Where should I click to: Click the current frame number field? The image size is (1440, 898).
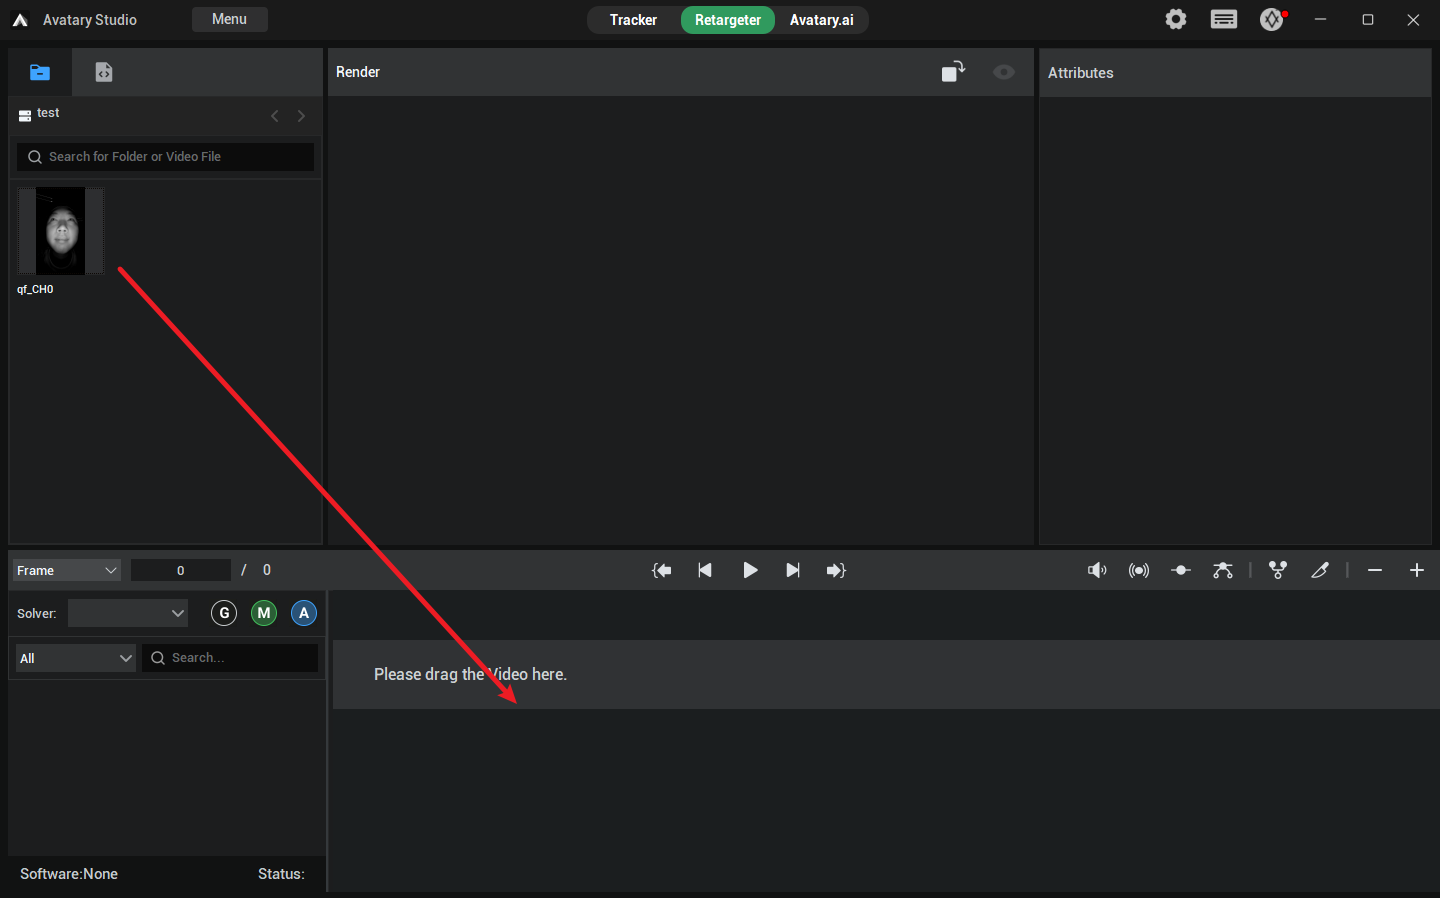click(x=181, y=570)
